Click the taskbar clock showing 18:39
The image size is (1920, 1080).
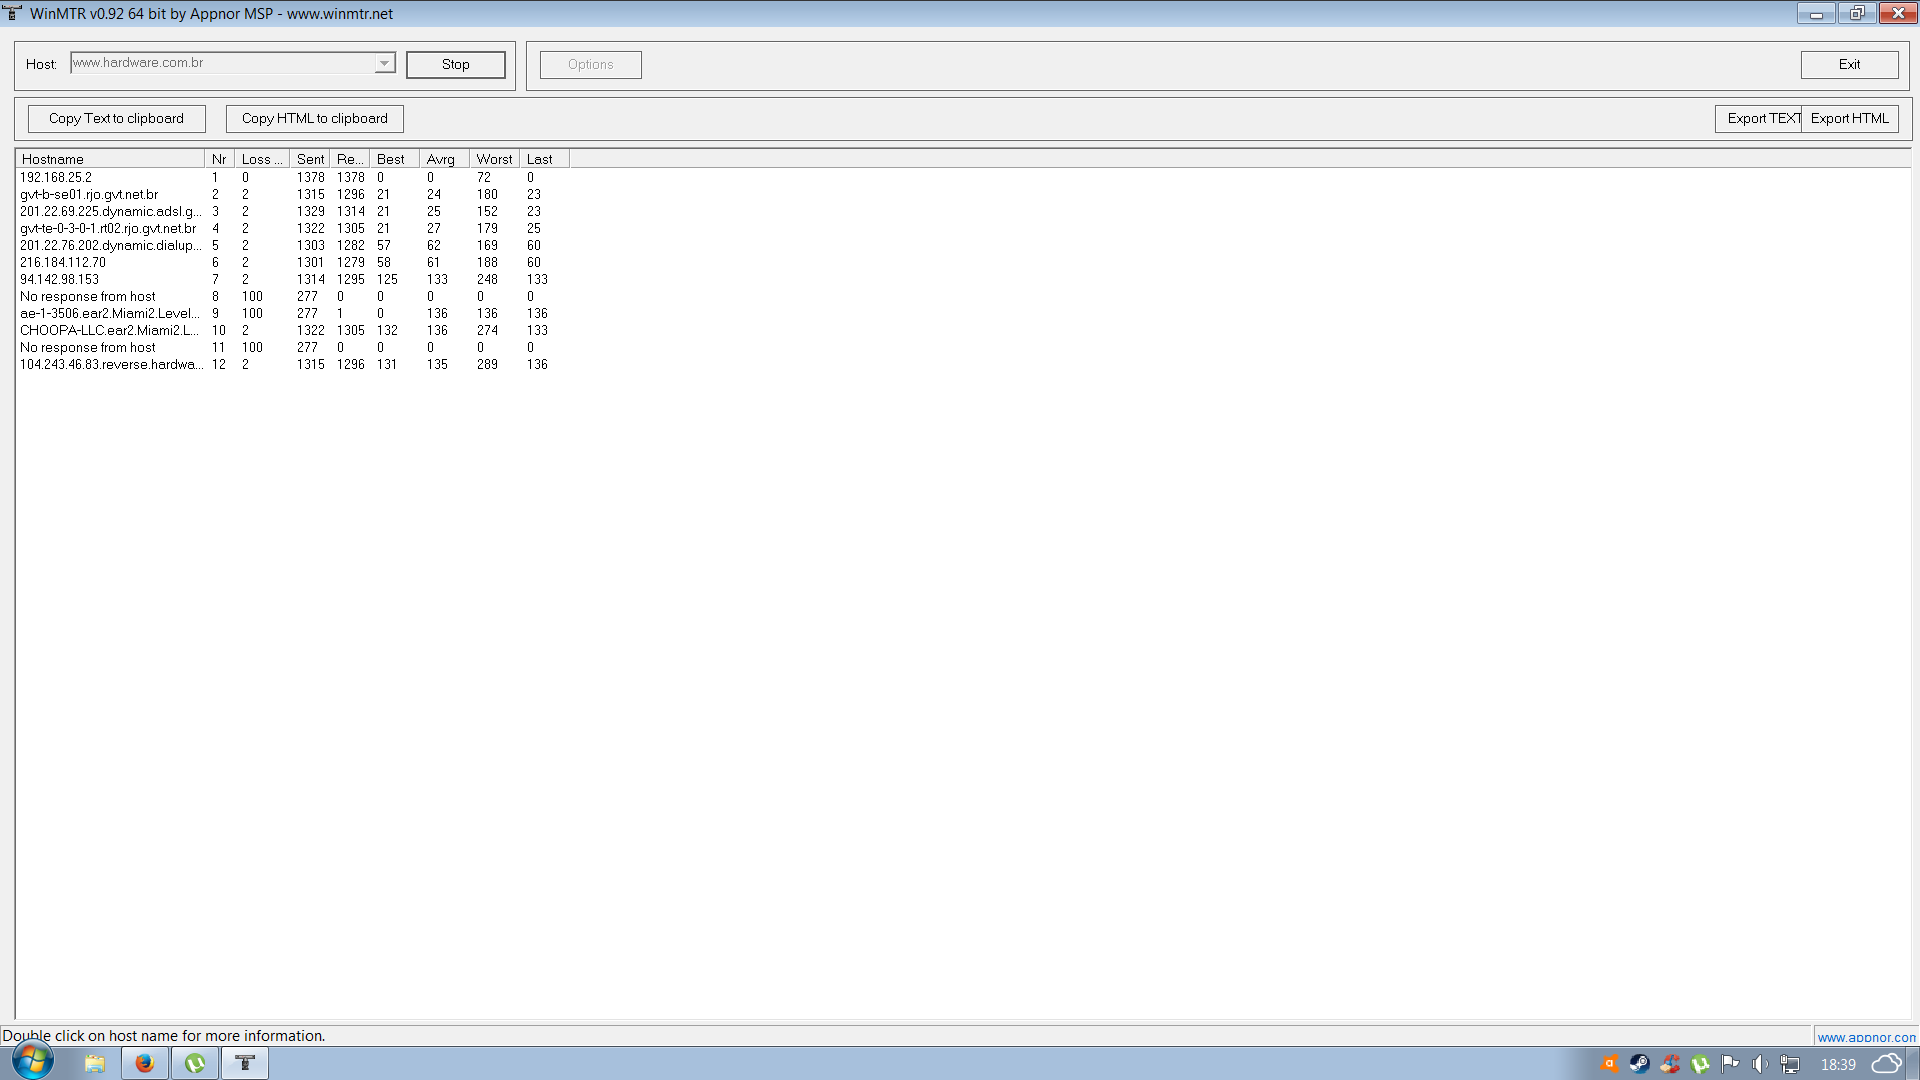[1838, 1064]
